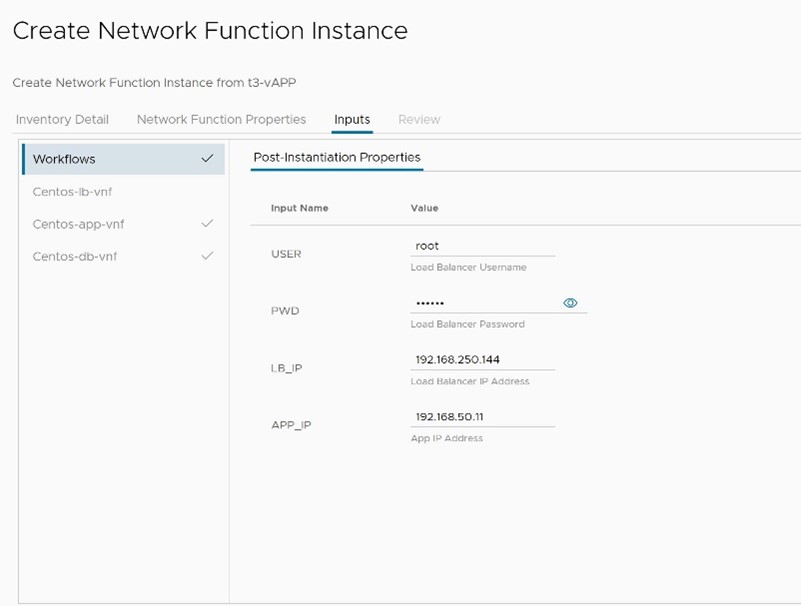This screenshot has width=801, height=606.
Task: Select the Inputs tab
Action: [x=352, y=119]
